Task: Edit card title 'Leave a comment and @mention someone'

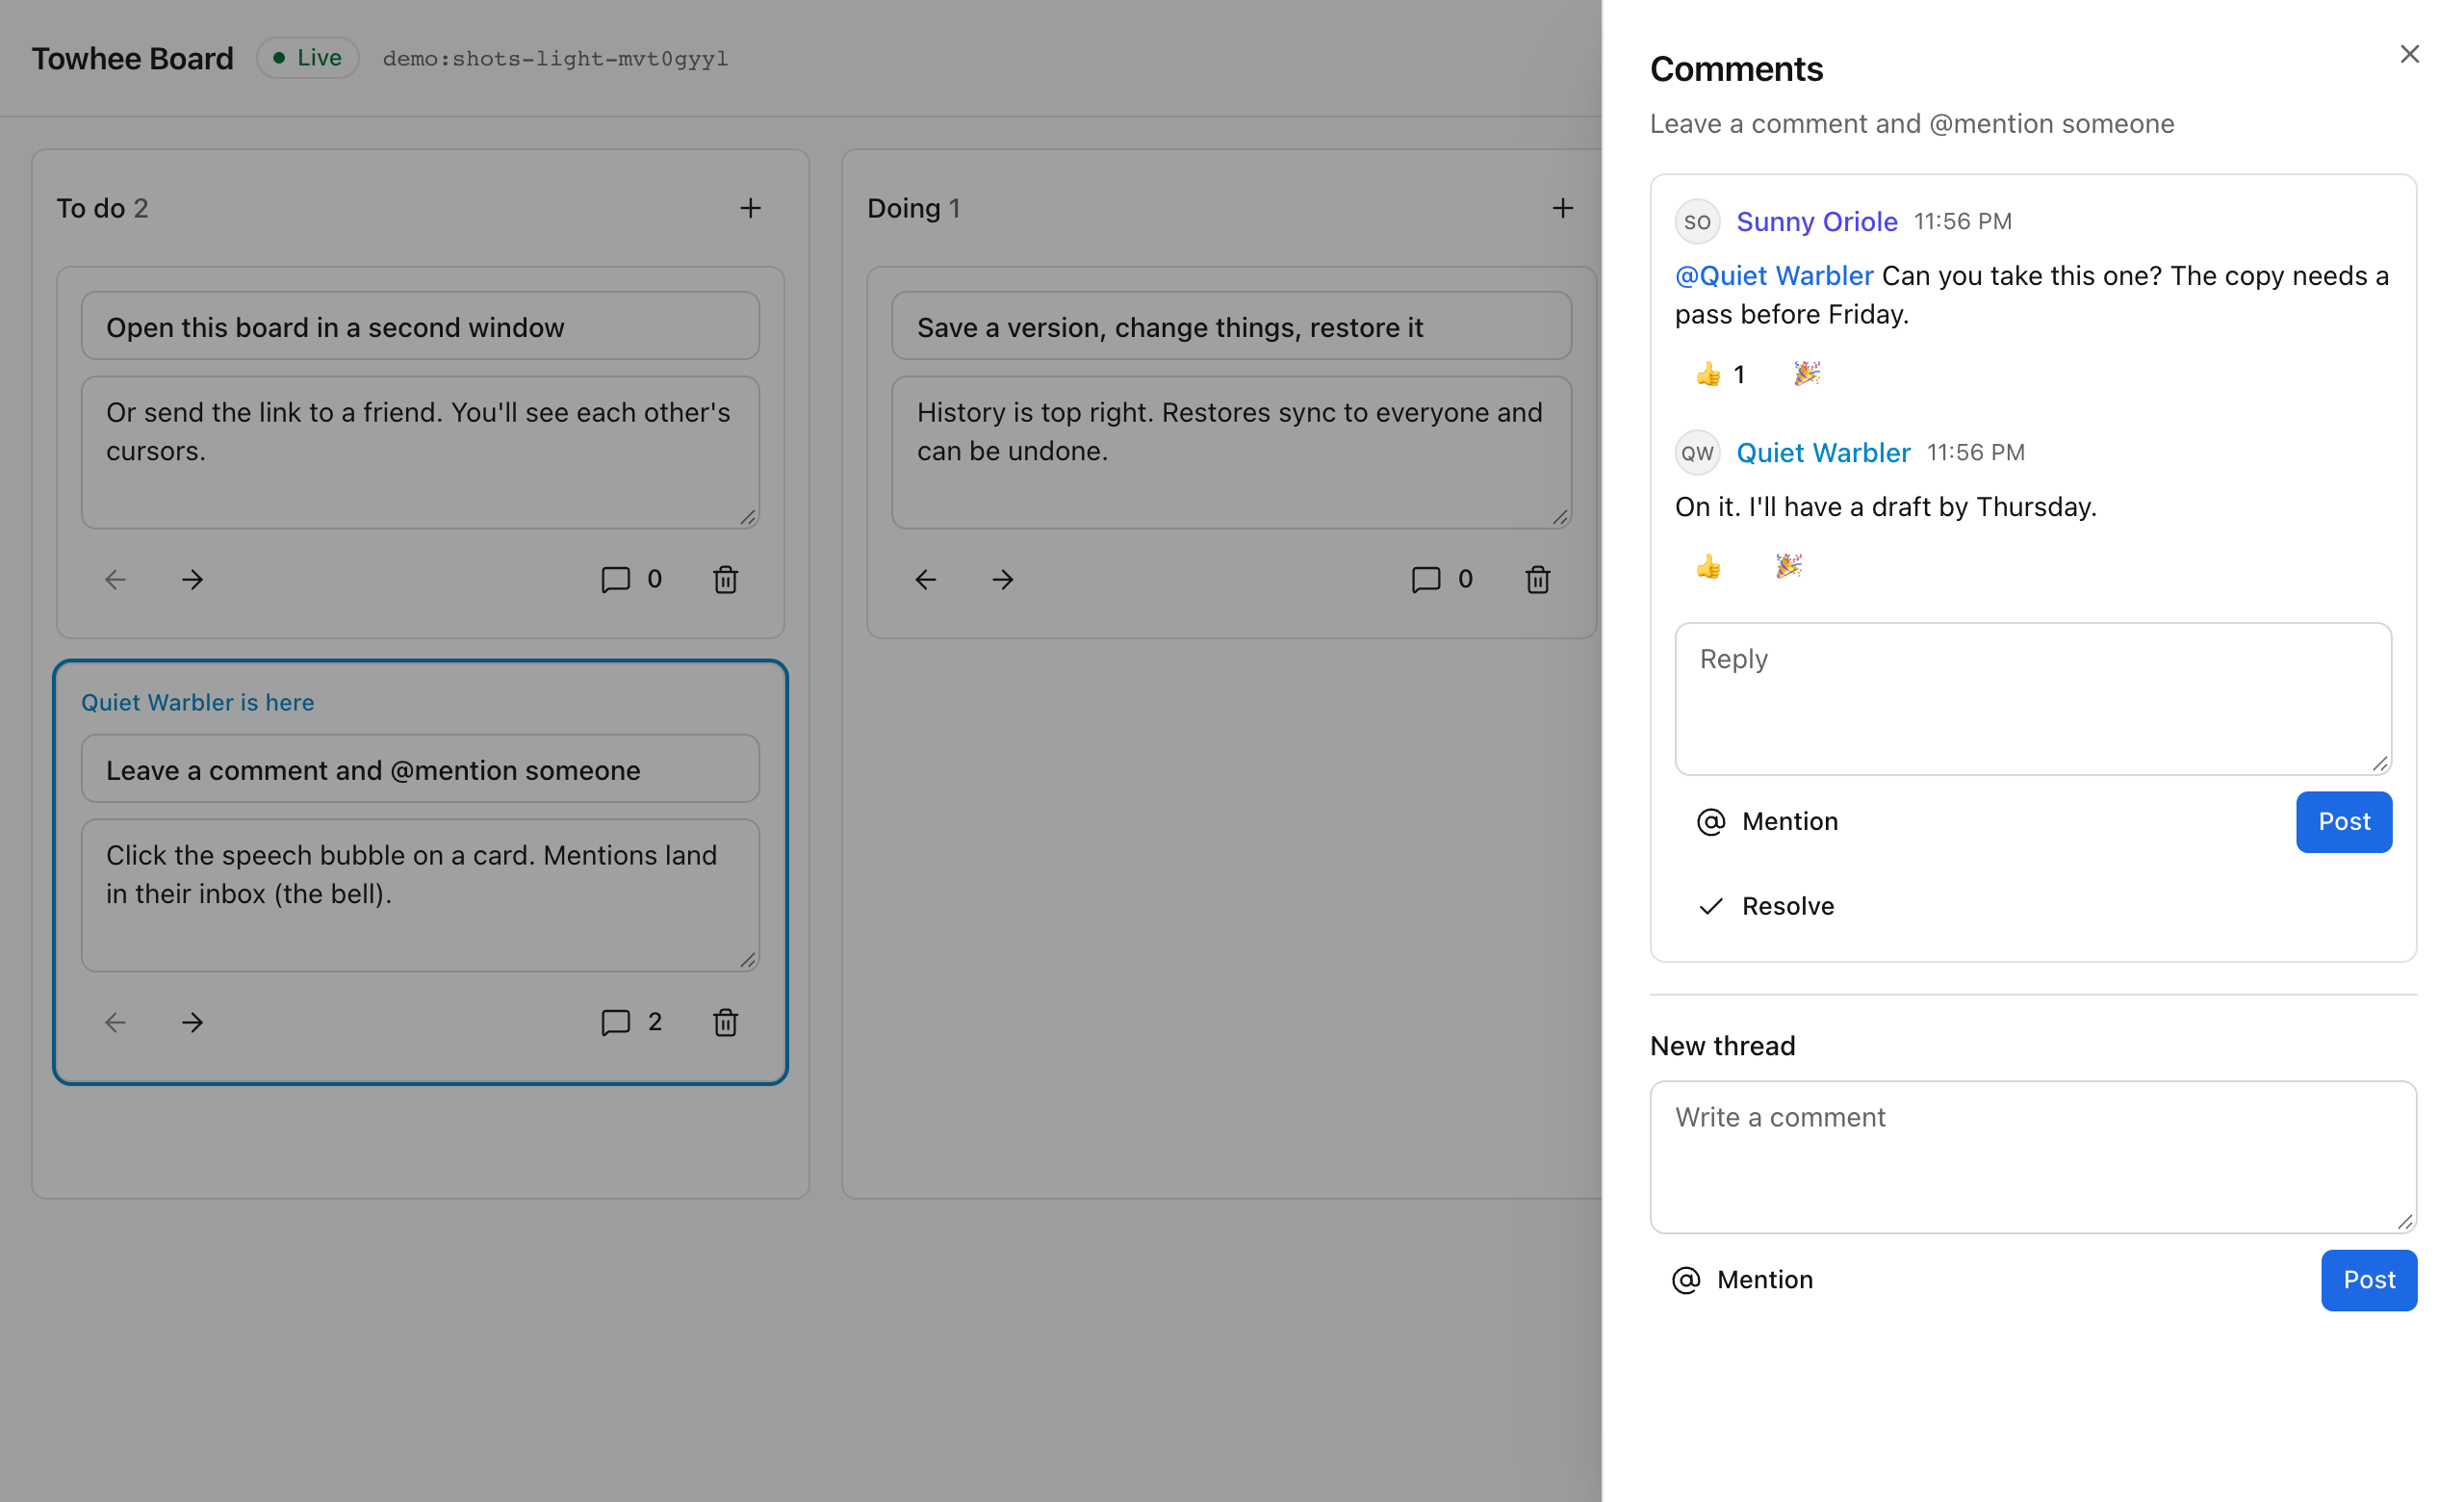Action: coord(420,769)
